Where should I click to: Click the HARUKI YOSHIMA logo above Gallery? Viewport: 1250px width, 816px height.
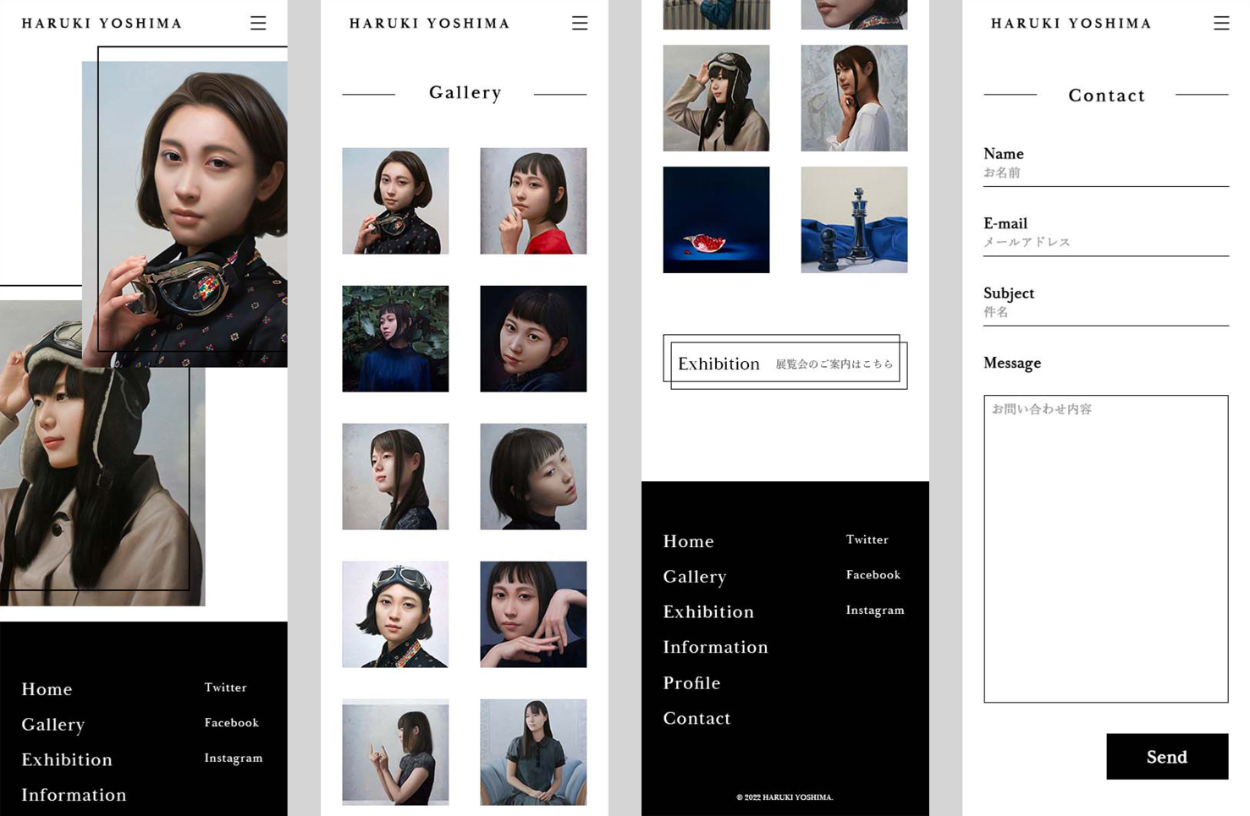429,23
